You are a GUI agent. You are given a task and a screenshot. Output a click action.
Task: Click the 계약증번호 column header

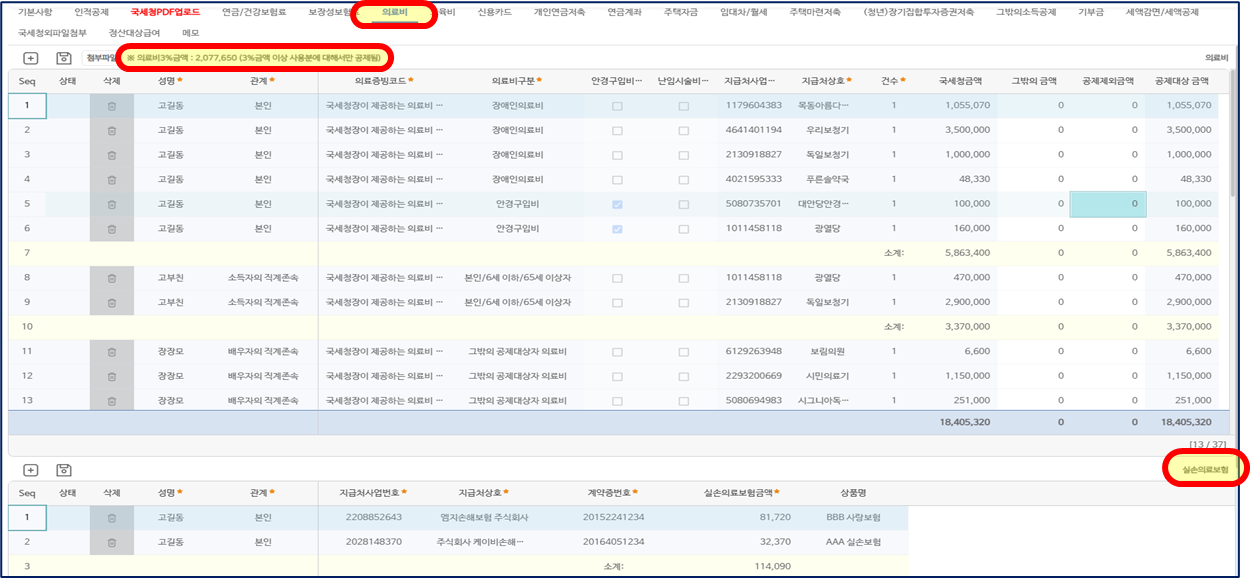pos(613,492)
